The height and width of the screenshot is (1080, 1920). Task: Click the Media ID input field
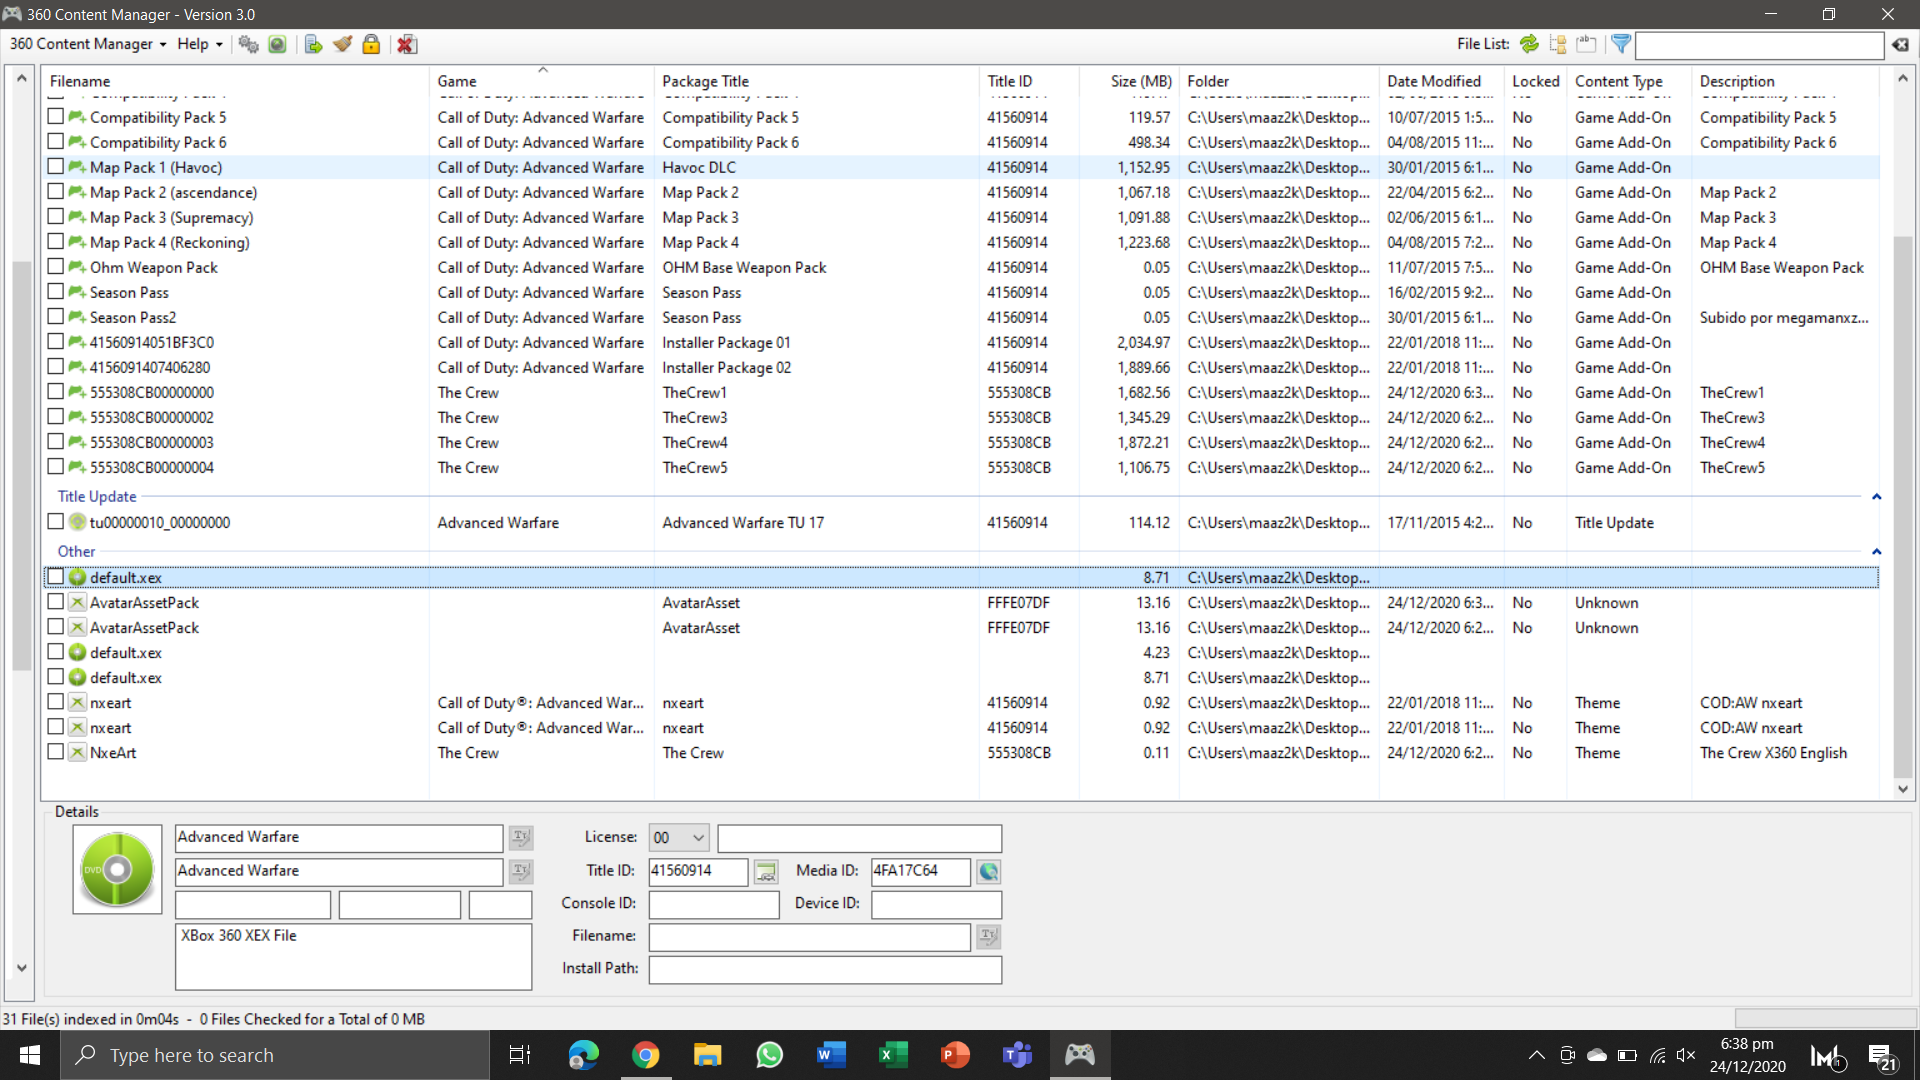[920, 871]
